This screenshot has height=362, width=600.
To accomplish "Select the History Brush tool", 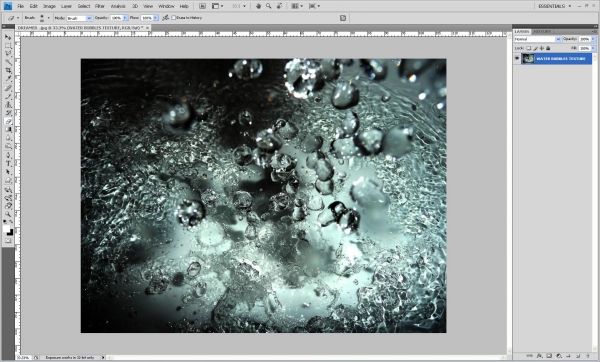I will pos(8,113).
